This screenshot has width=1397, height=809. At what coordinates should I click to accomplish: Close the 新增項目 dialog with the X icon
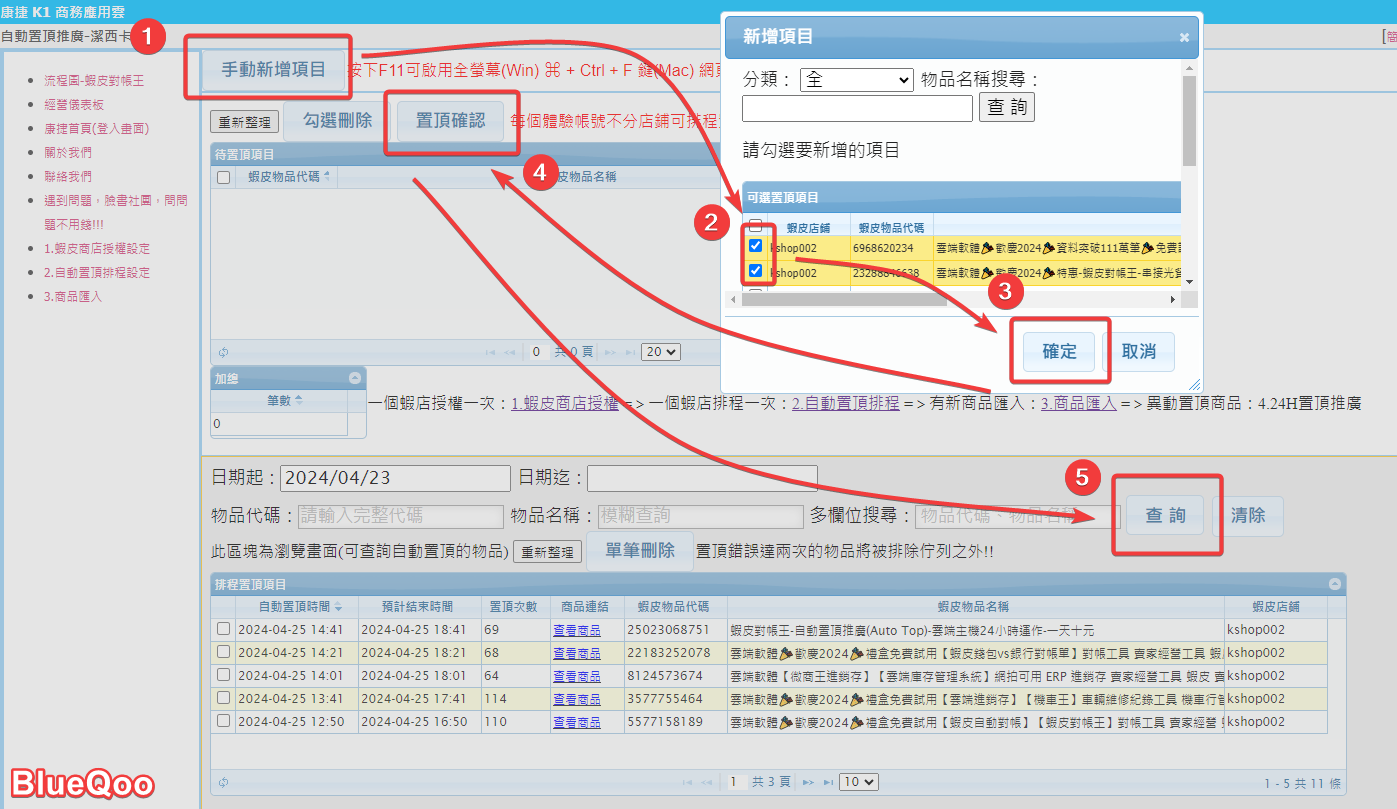coord(1184,37)
